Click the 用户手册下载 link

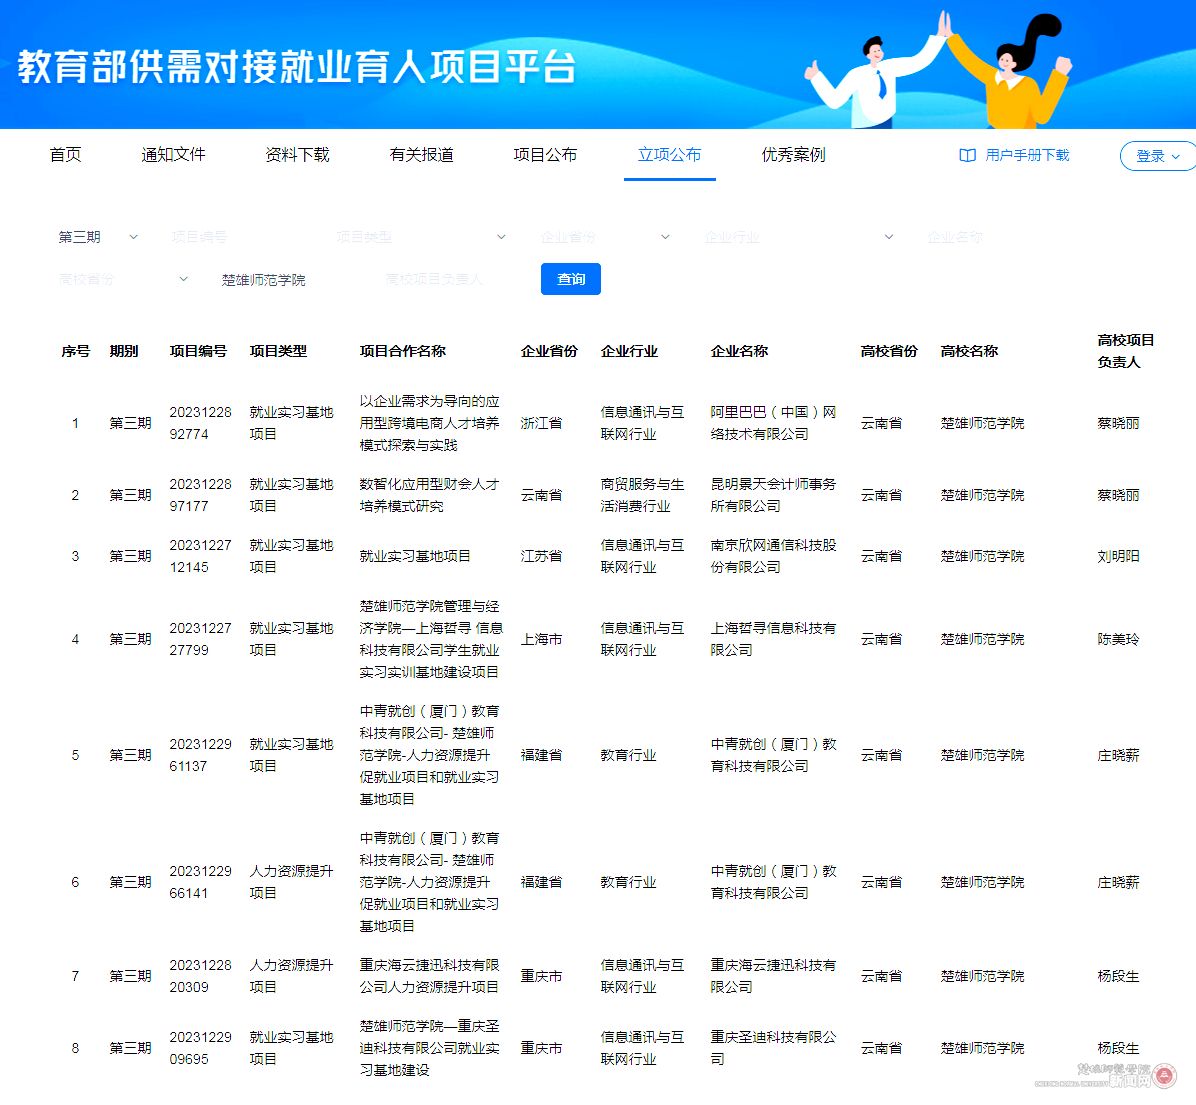pos(1027,156)
